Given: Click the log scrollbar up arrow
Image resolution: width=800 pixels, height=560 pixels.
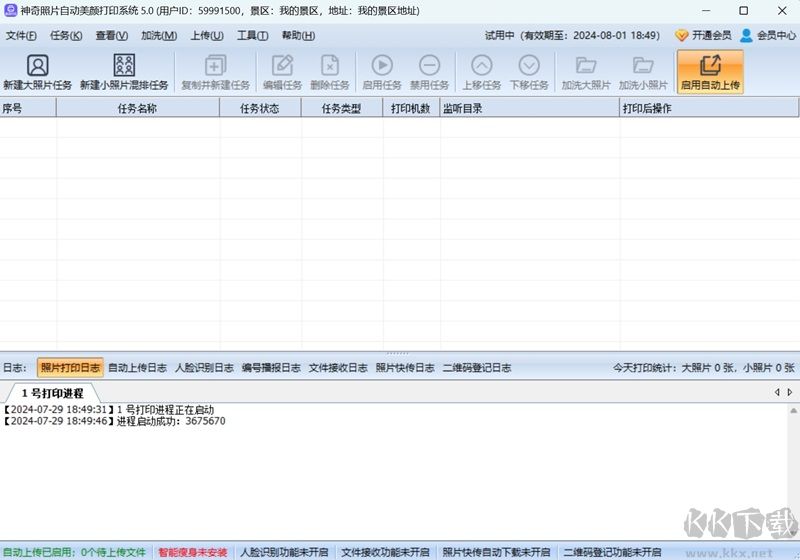Looking at the screenshot, I should coord(794,410).
